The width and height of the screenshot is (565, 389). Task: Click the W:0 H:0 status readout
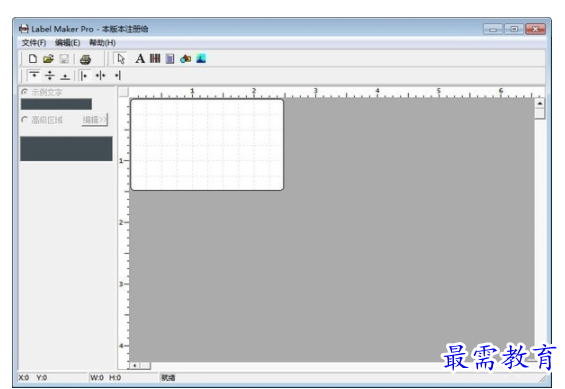coord(106,378)
